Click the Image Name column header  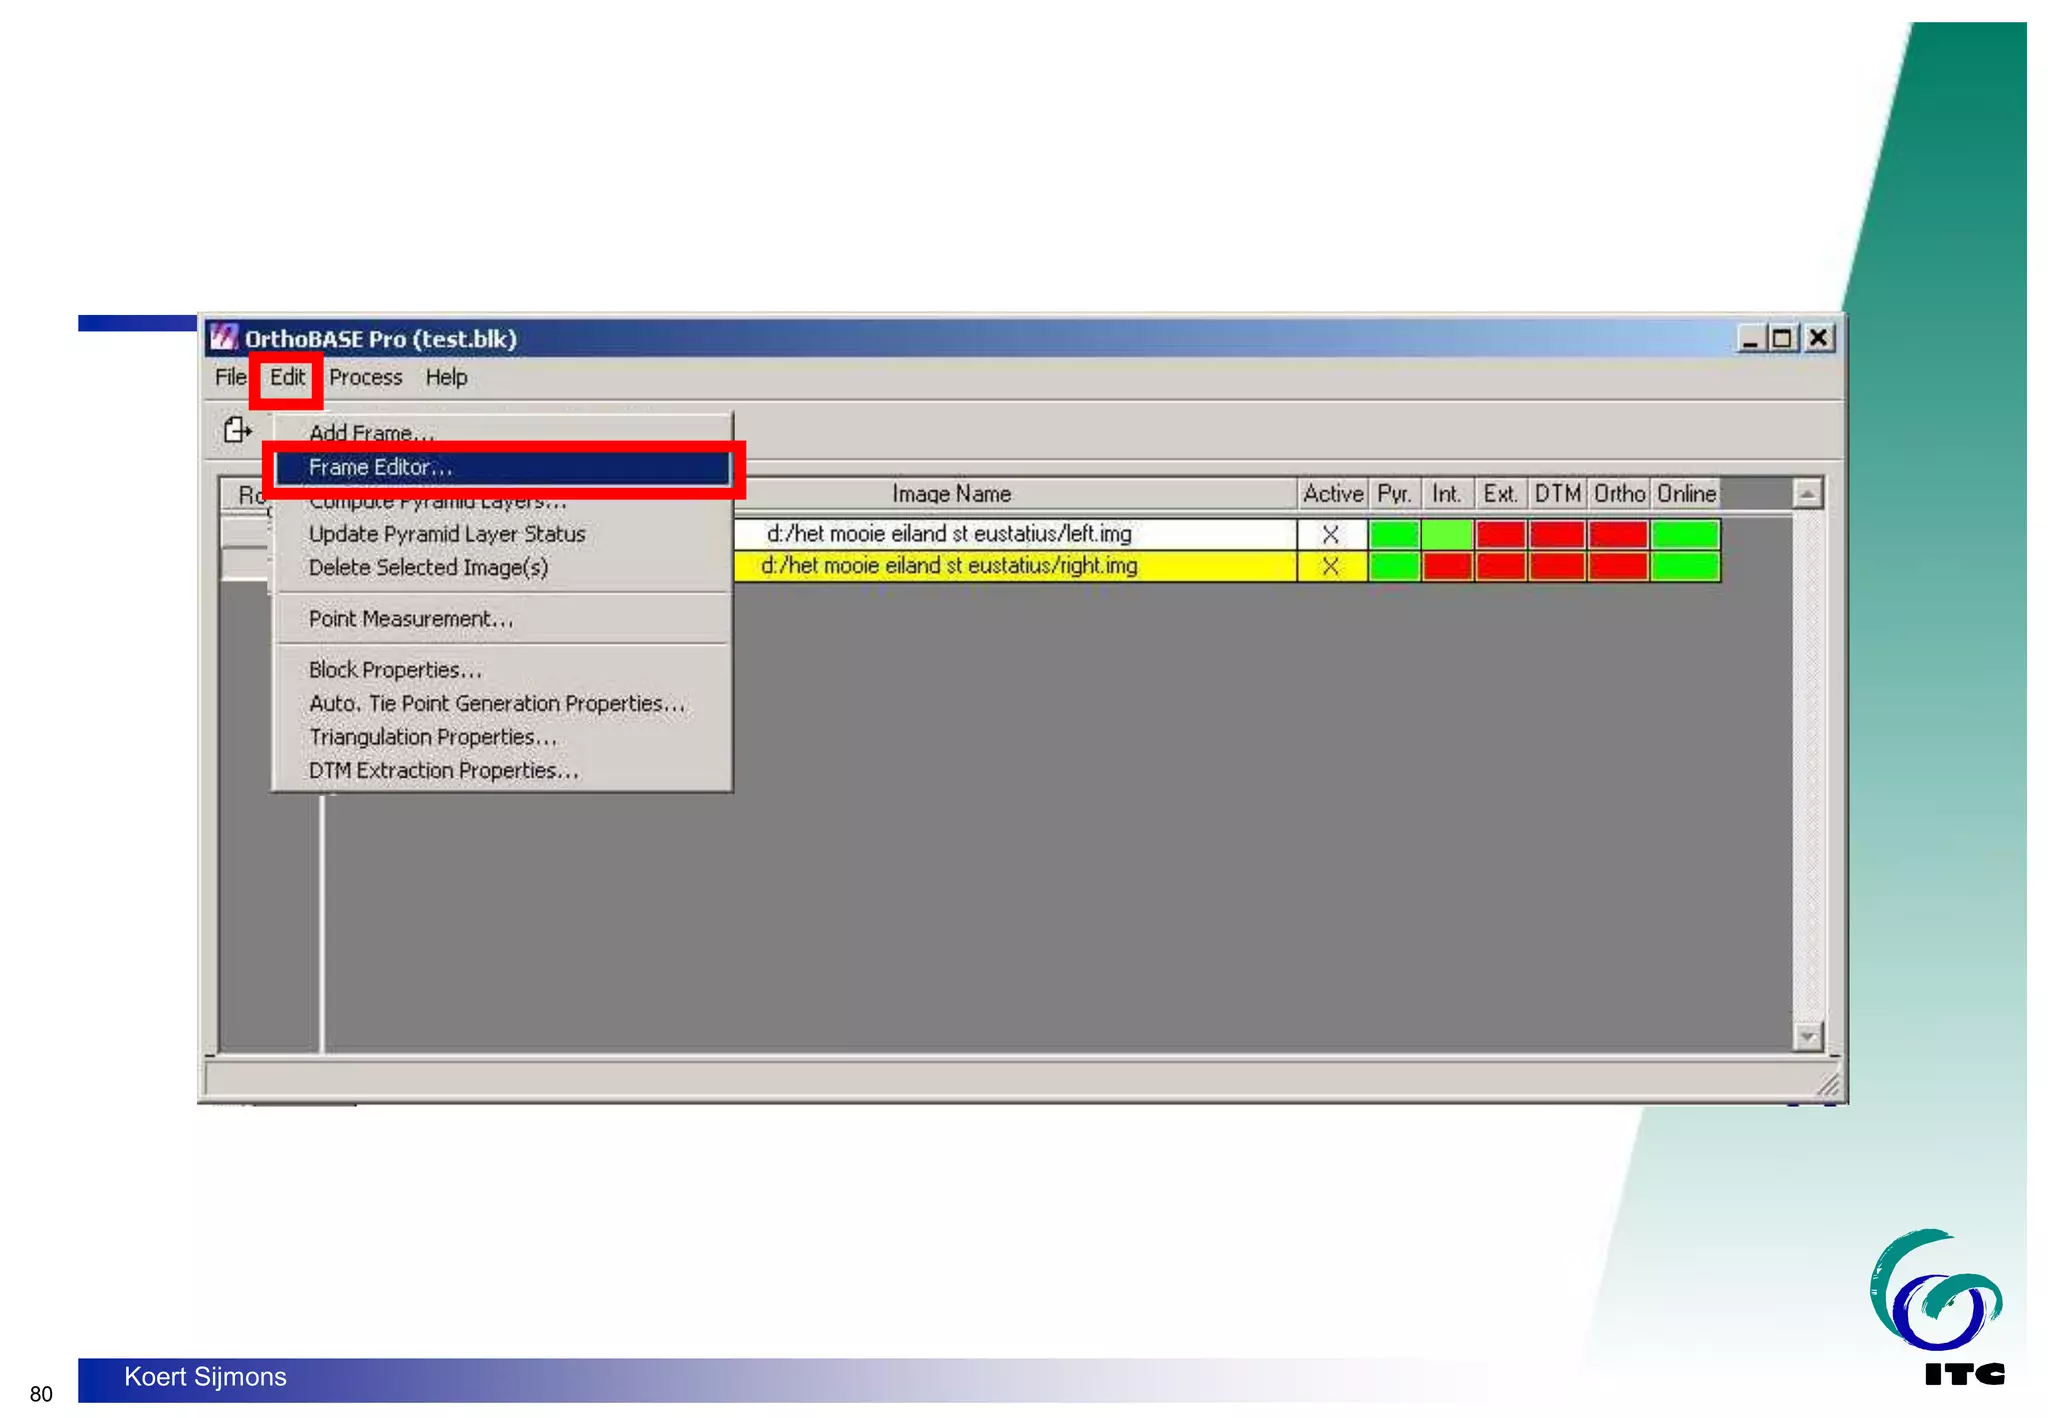click(x=950, y=494)
